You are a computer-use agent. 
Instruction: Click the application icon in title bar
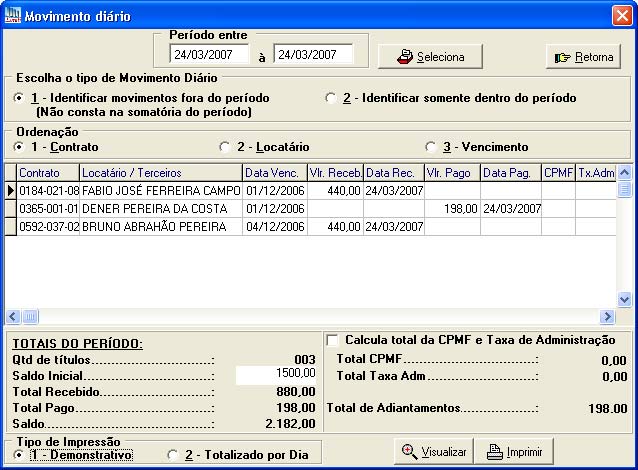12,16
